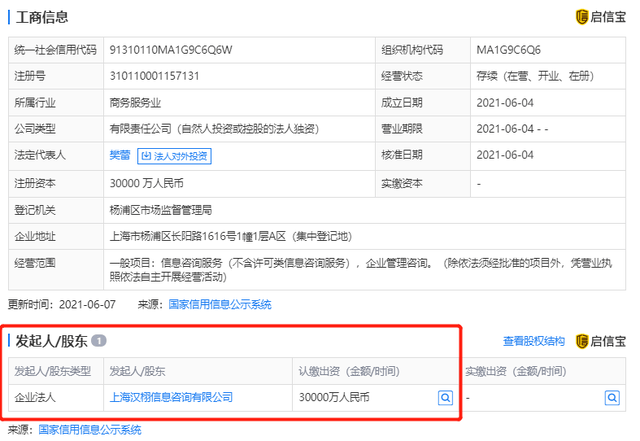Click the 存续 business status value
Viewport: 640px width, 441px height.
(535, 76)
